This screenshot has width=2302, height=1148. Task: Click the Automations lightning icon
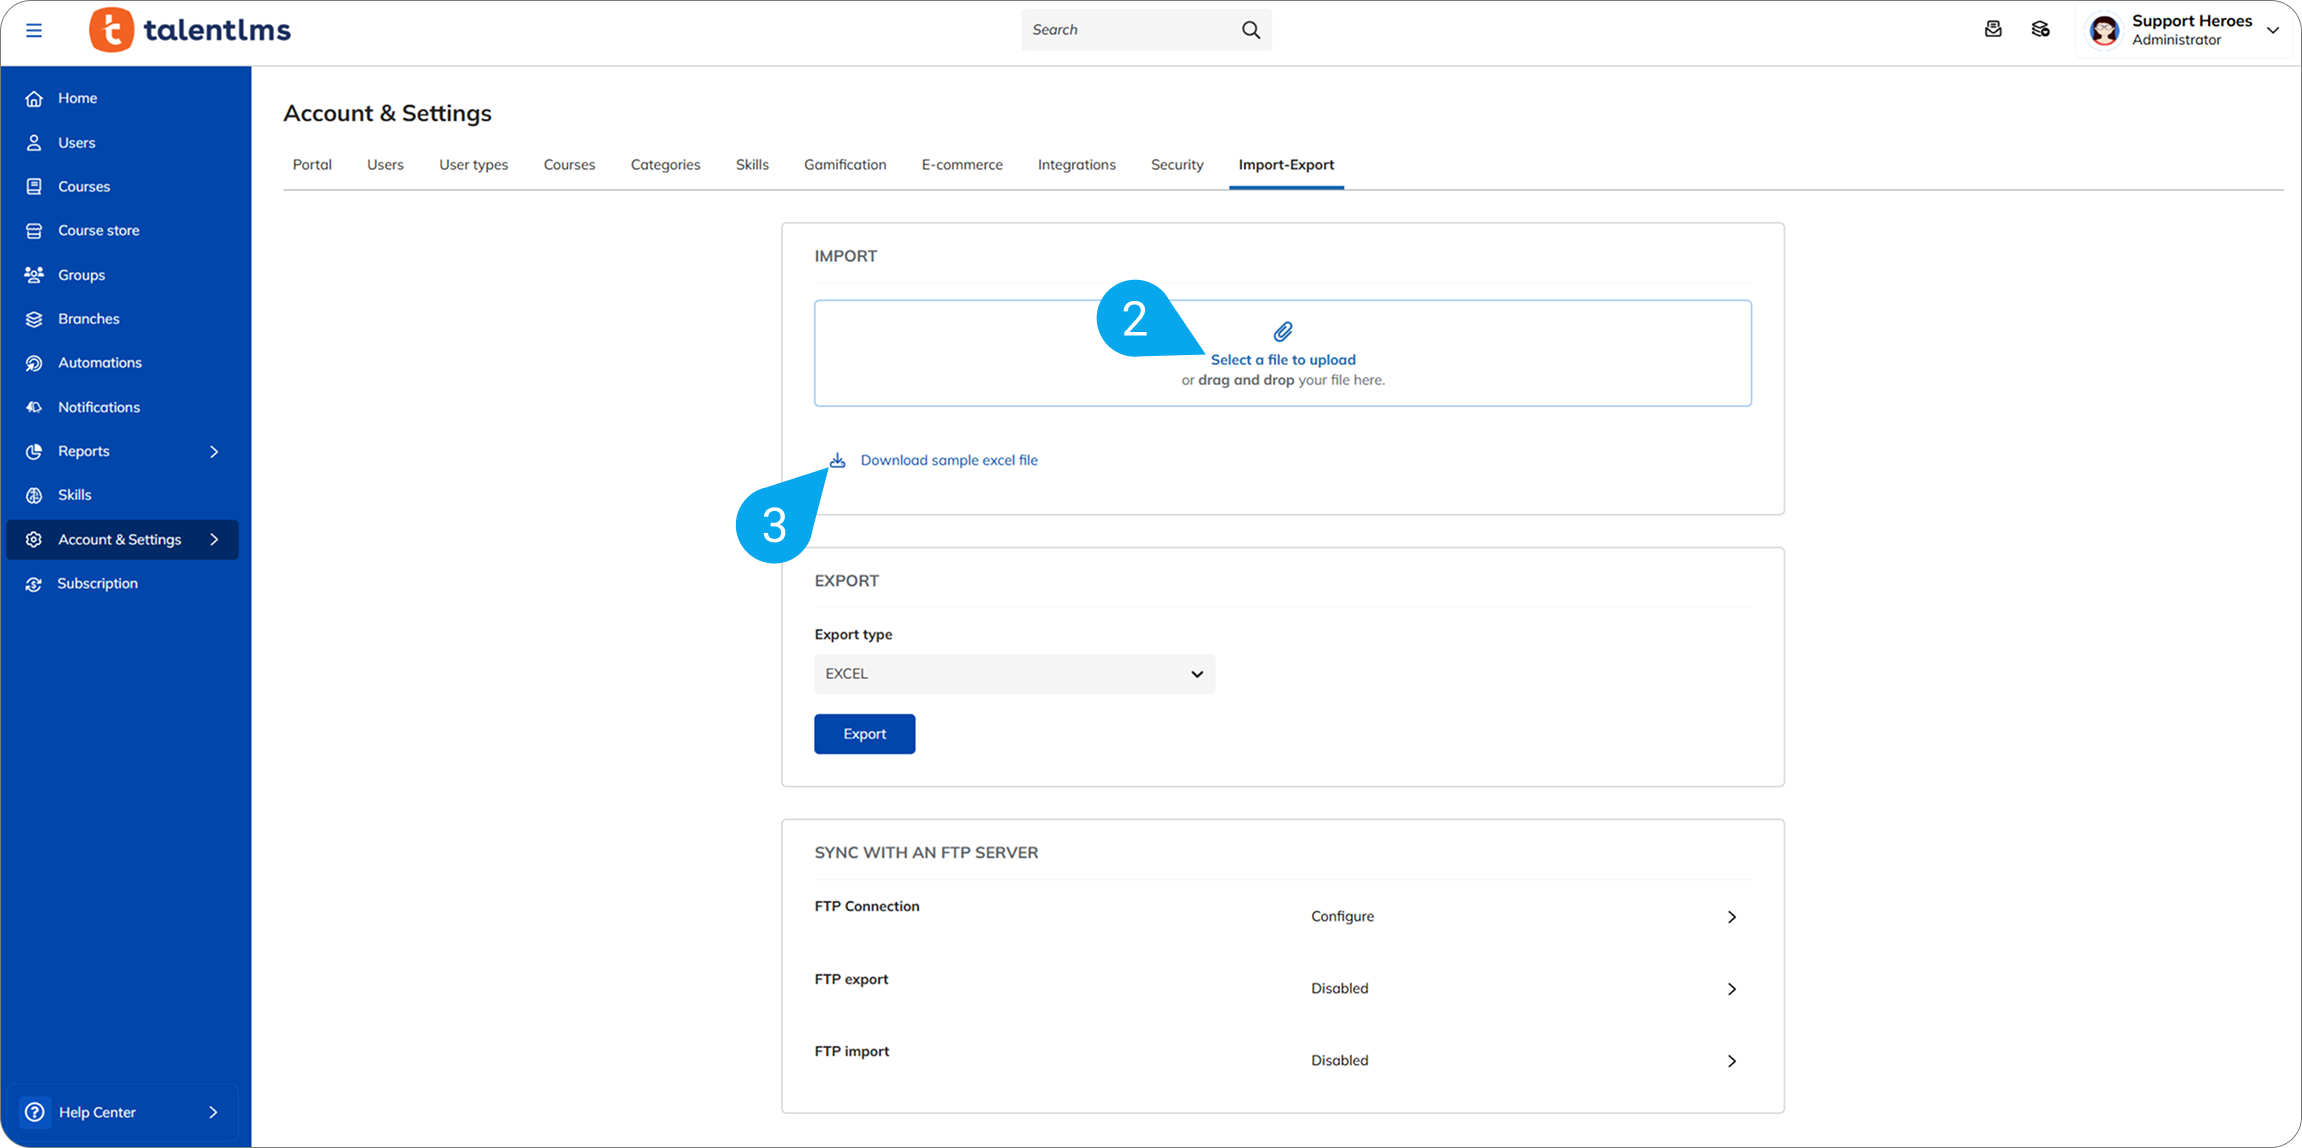34,362
